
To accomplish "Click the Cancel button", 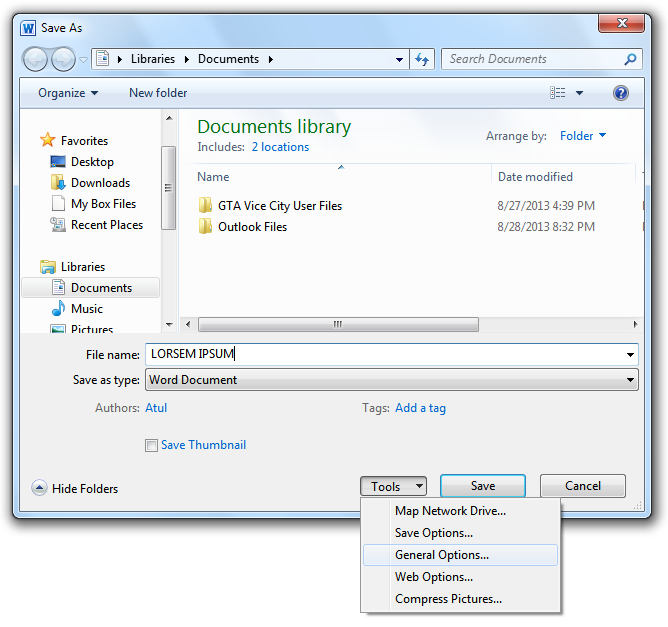I will (583, 486).
